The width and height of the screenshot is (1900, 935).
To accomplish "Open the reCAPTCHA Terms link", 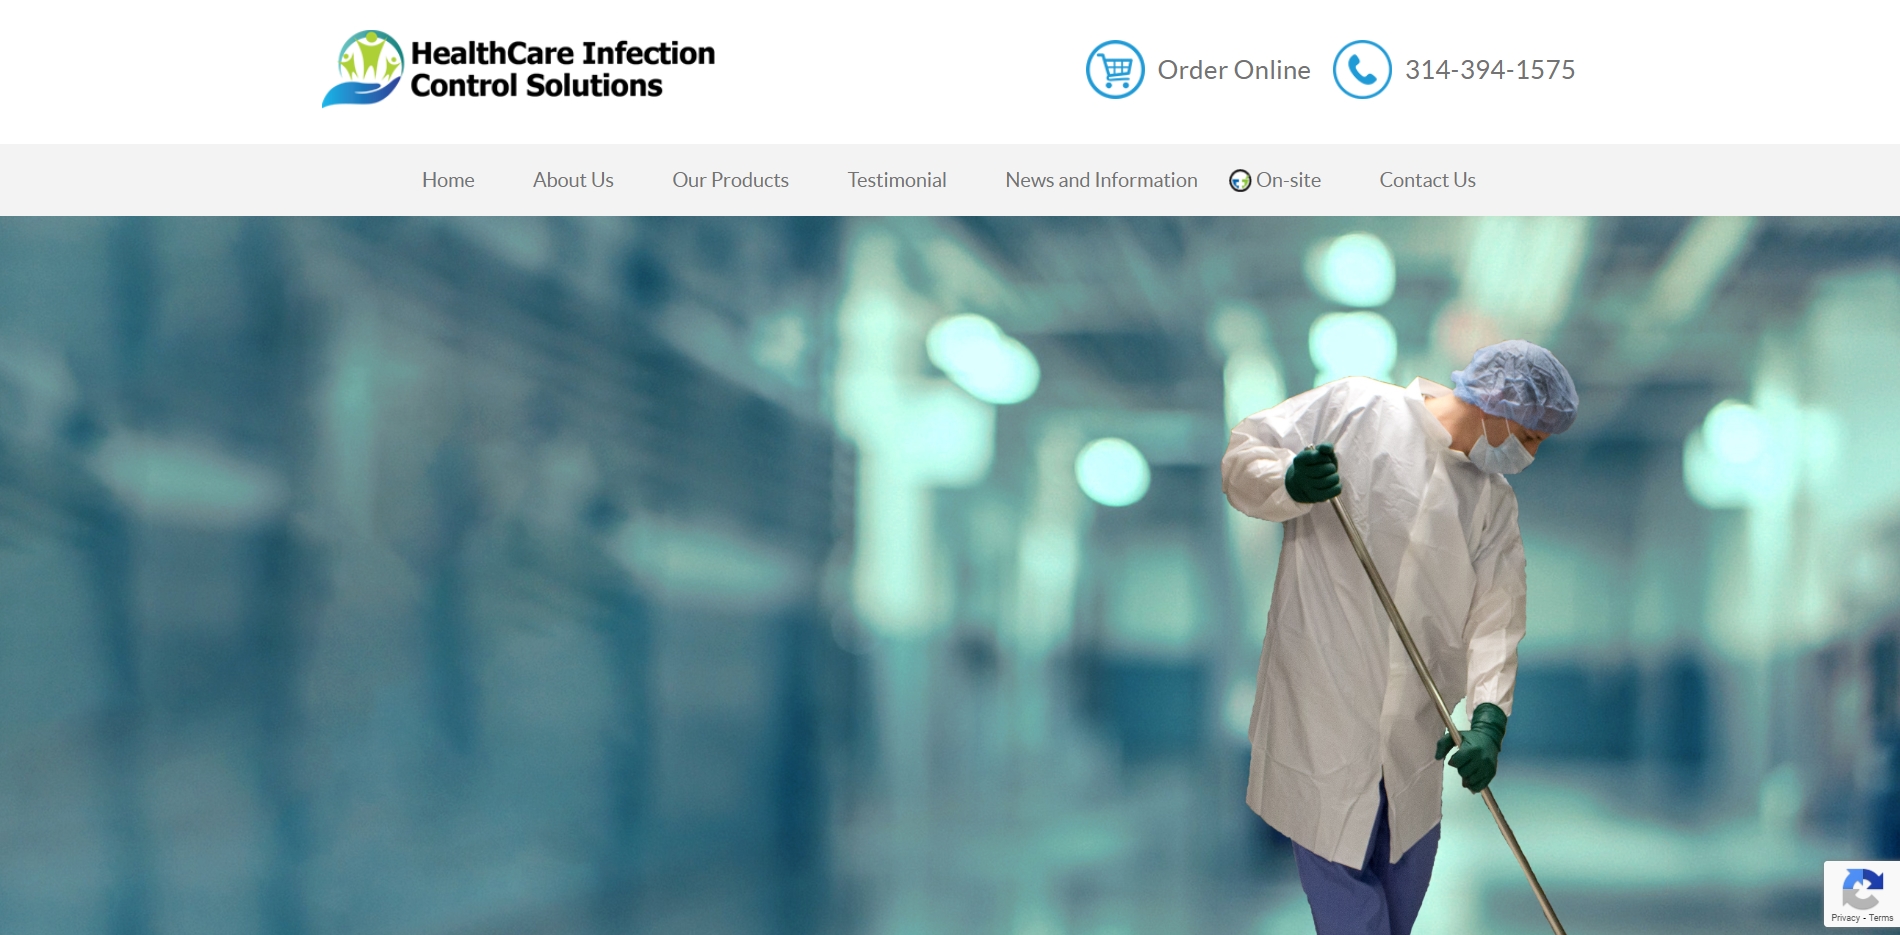I will (1881, 918).
